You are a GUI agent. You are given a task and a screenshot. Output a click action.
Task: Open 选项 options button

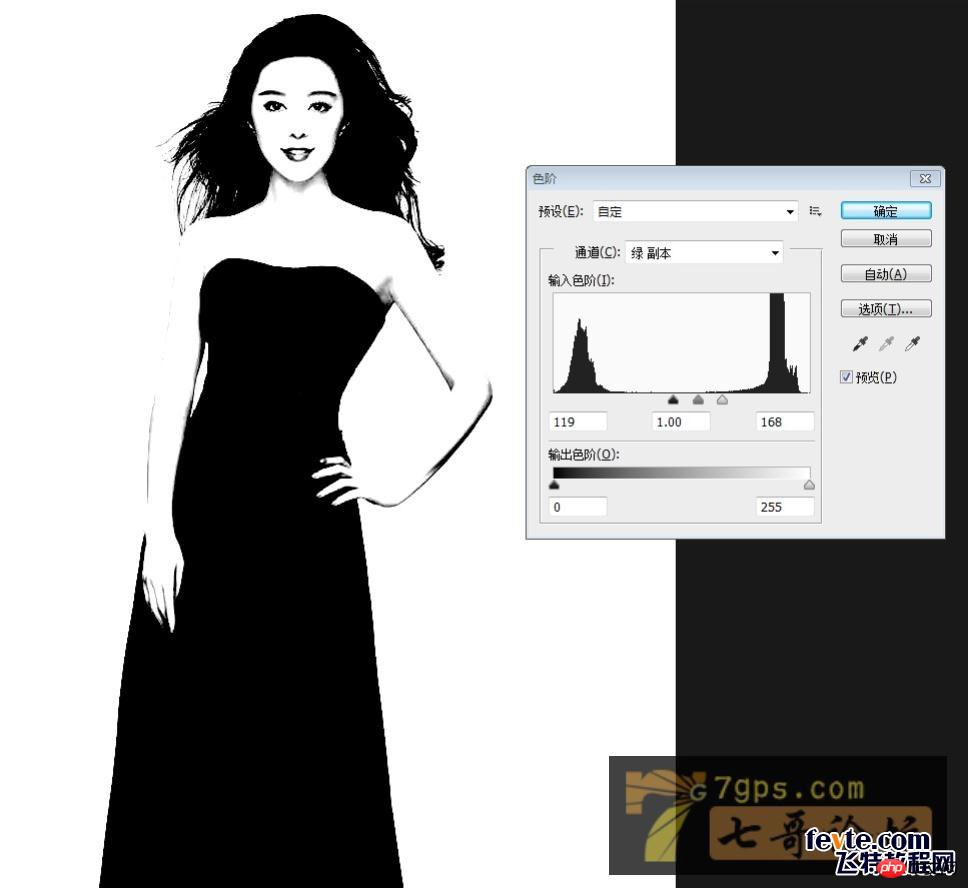886,308
